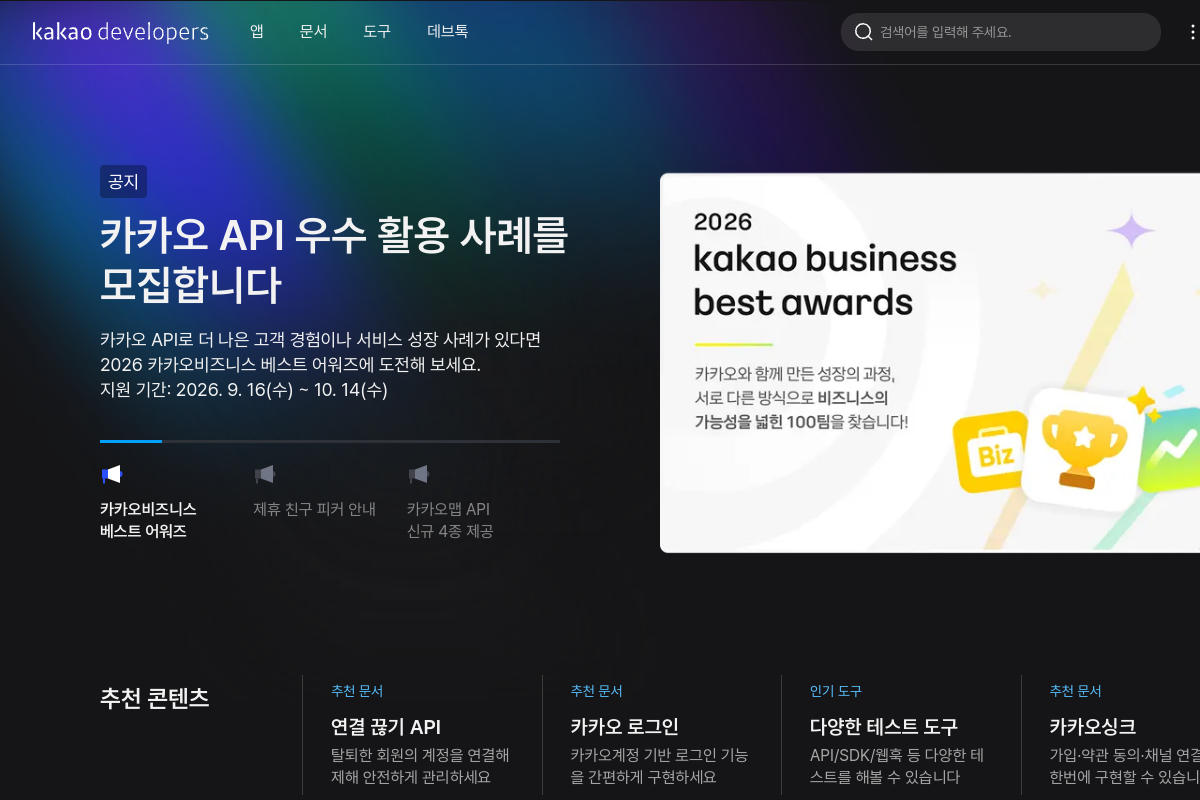Open the 카카오 API 우수 활용 사례를 모집합니다 headline

pos(334,260)
